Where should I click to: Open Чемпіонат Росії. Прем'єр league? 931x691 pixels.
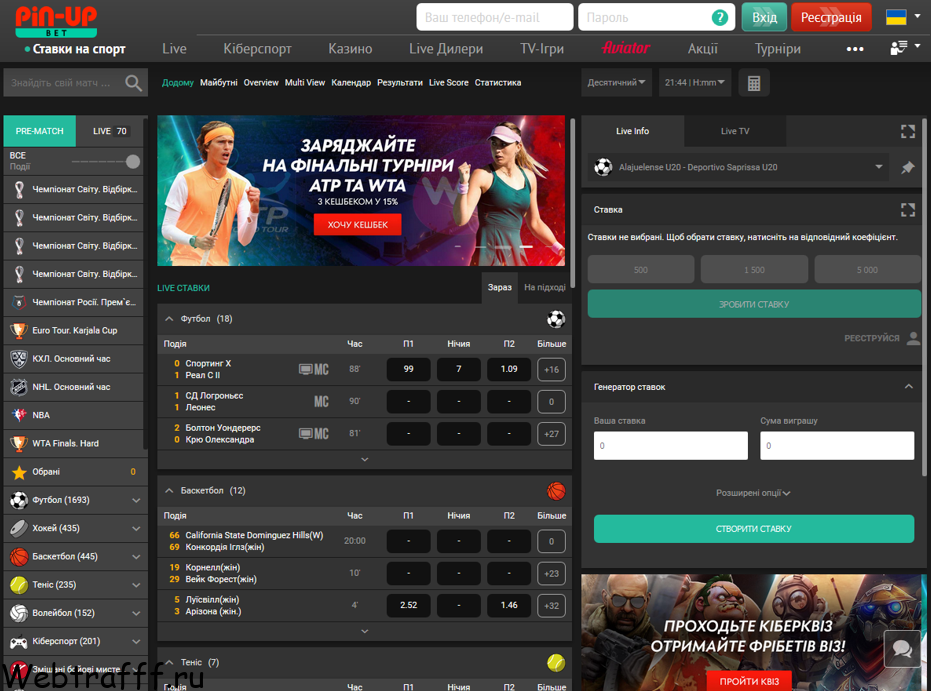click(x=74, y=302)
